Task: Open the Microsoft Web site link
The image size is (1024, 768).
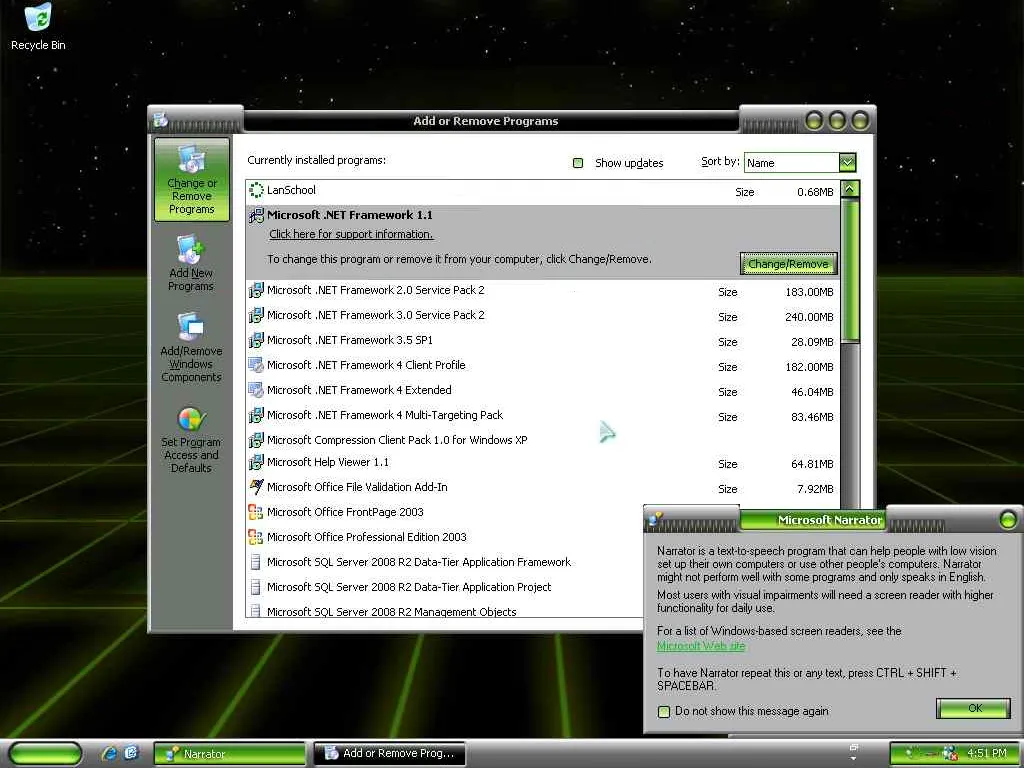Action: tap(701, 646)
